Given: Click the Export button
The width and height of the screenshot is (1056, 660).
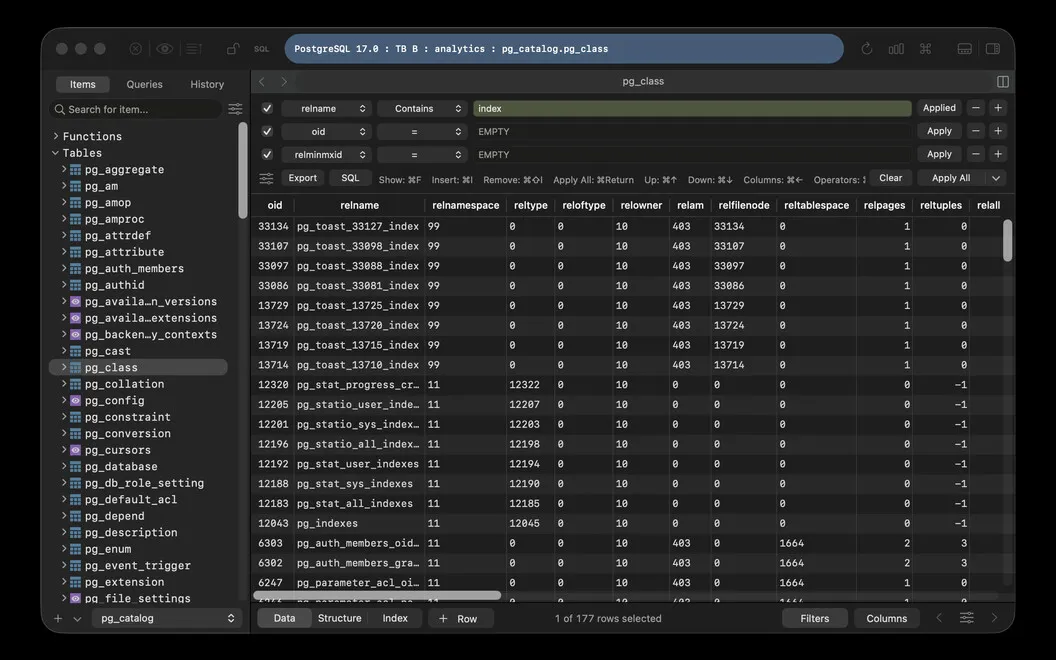Looking at the screenshot, I should pos(302,178).
